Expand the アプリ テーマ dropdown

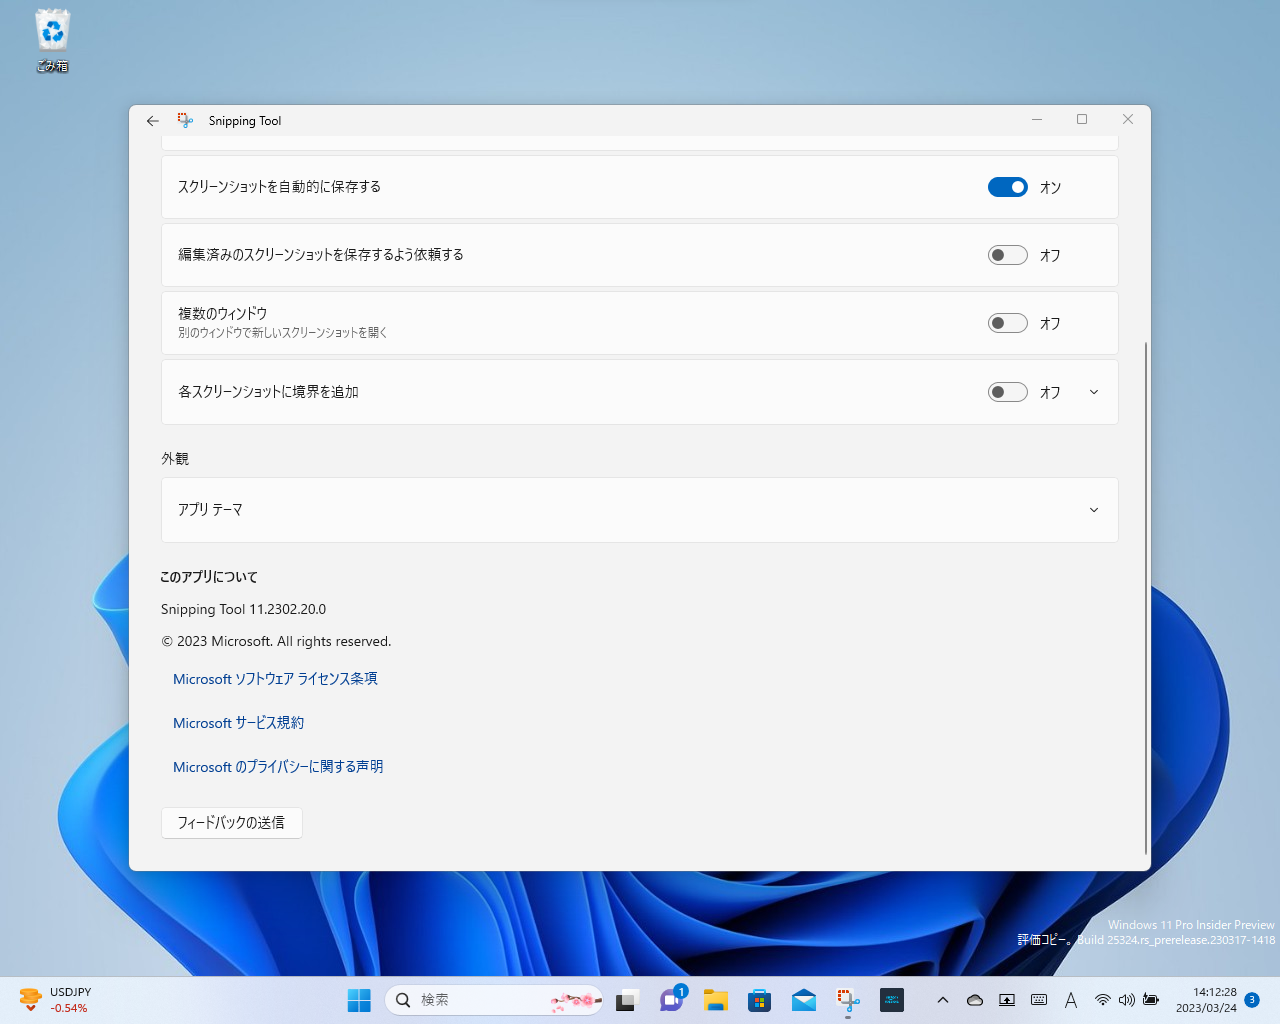pos(1093,510)
